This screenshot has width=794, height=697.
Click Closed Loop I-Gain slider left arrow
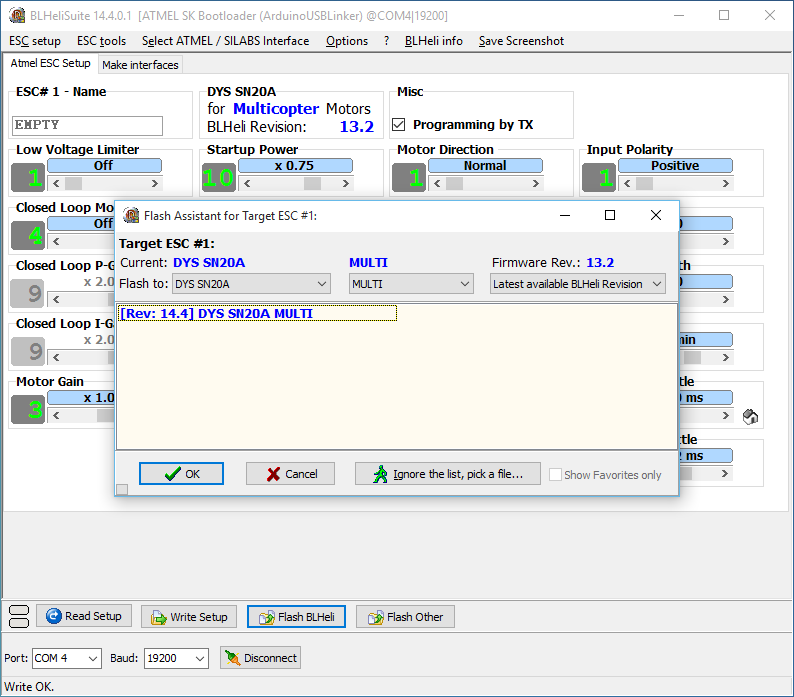[x=56, y=358]
